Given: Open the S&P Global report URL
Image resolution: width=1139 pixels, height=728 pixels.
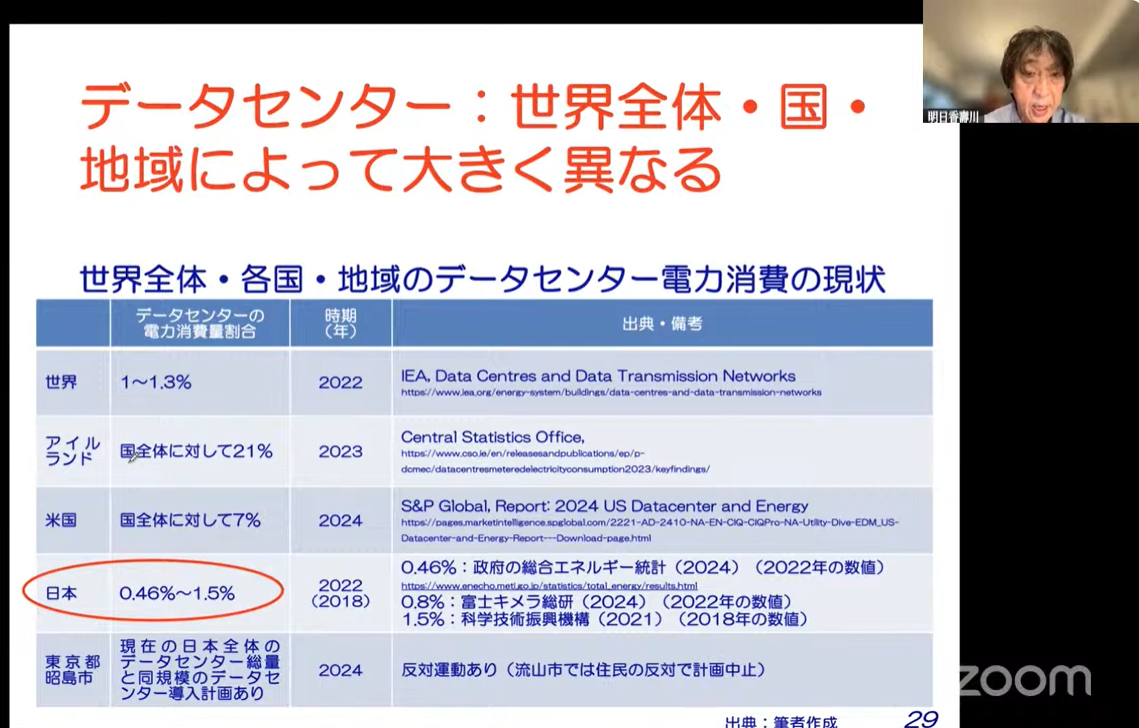Looking at the screenshot, I should click(649, 529).
